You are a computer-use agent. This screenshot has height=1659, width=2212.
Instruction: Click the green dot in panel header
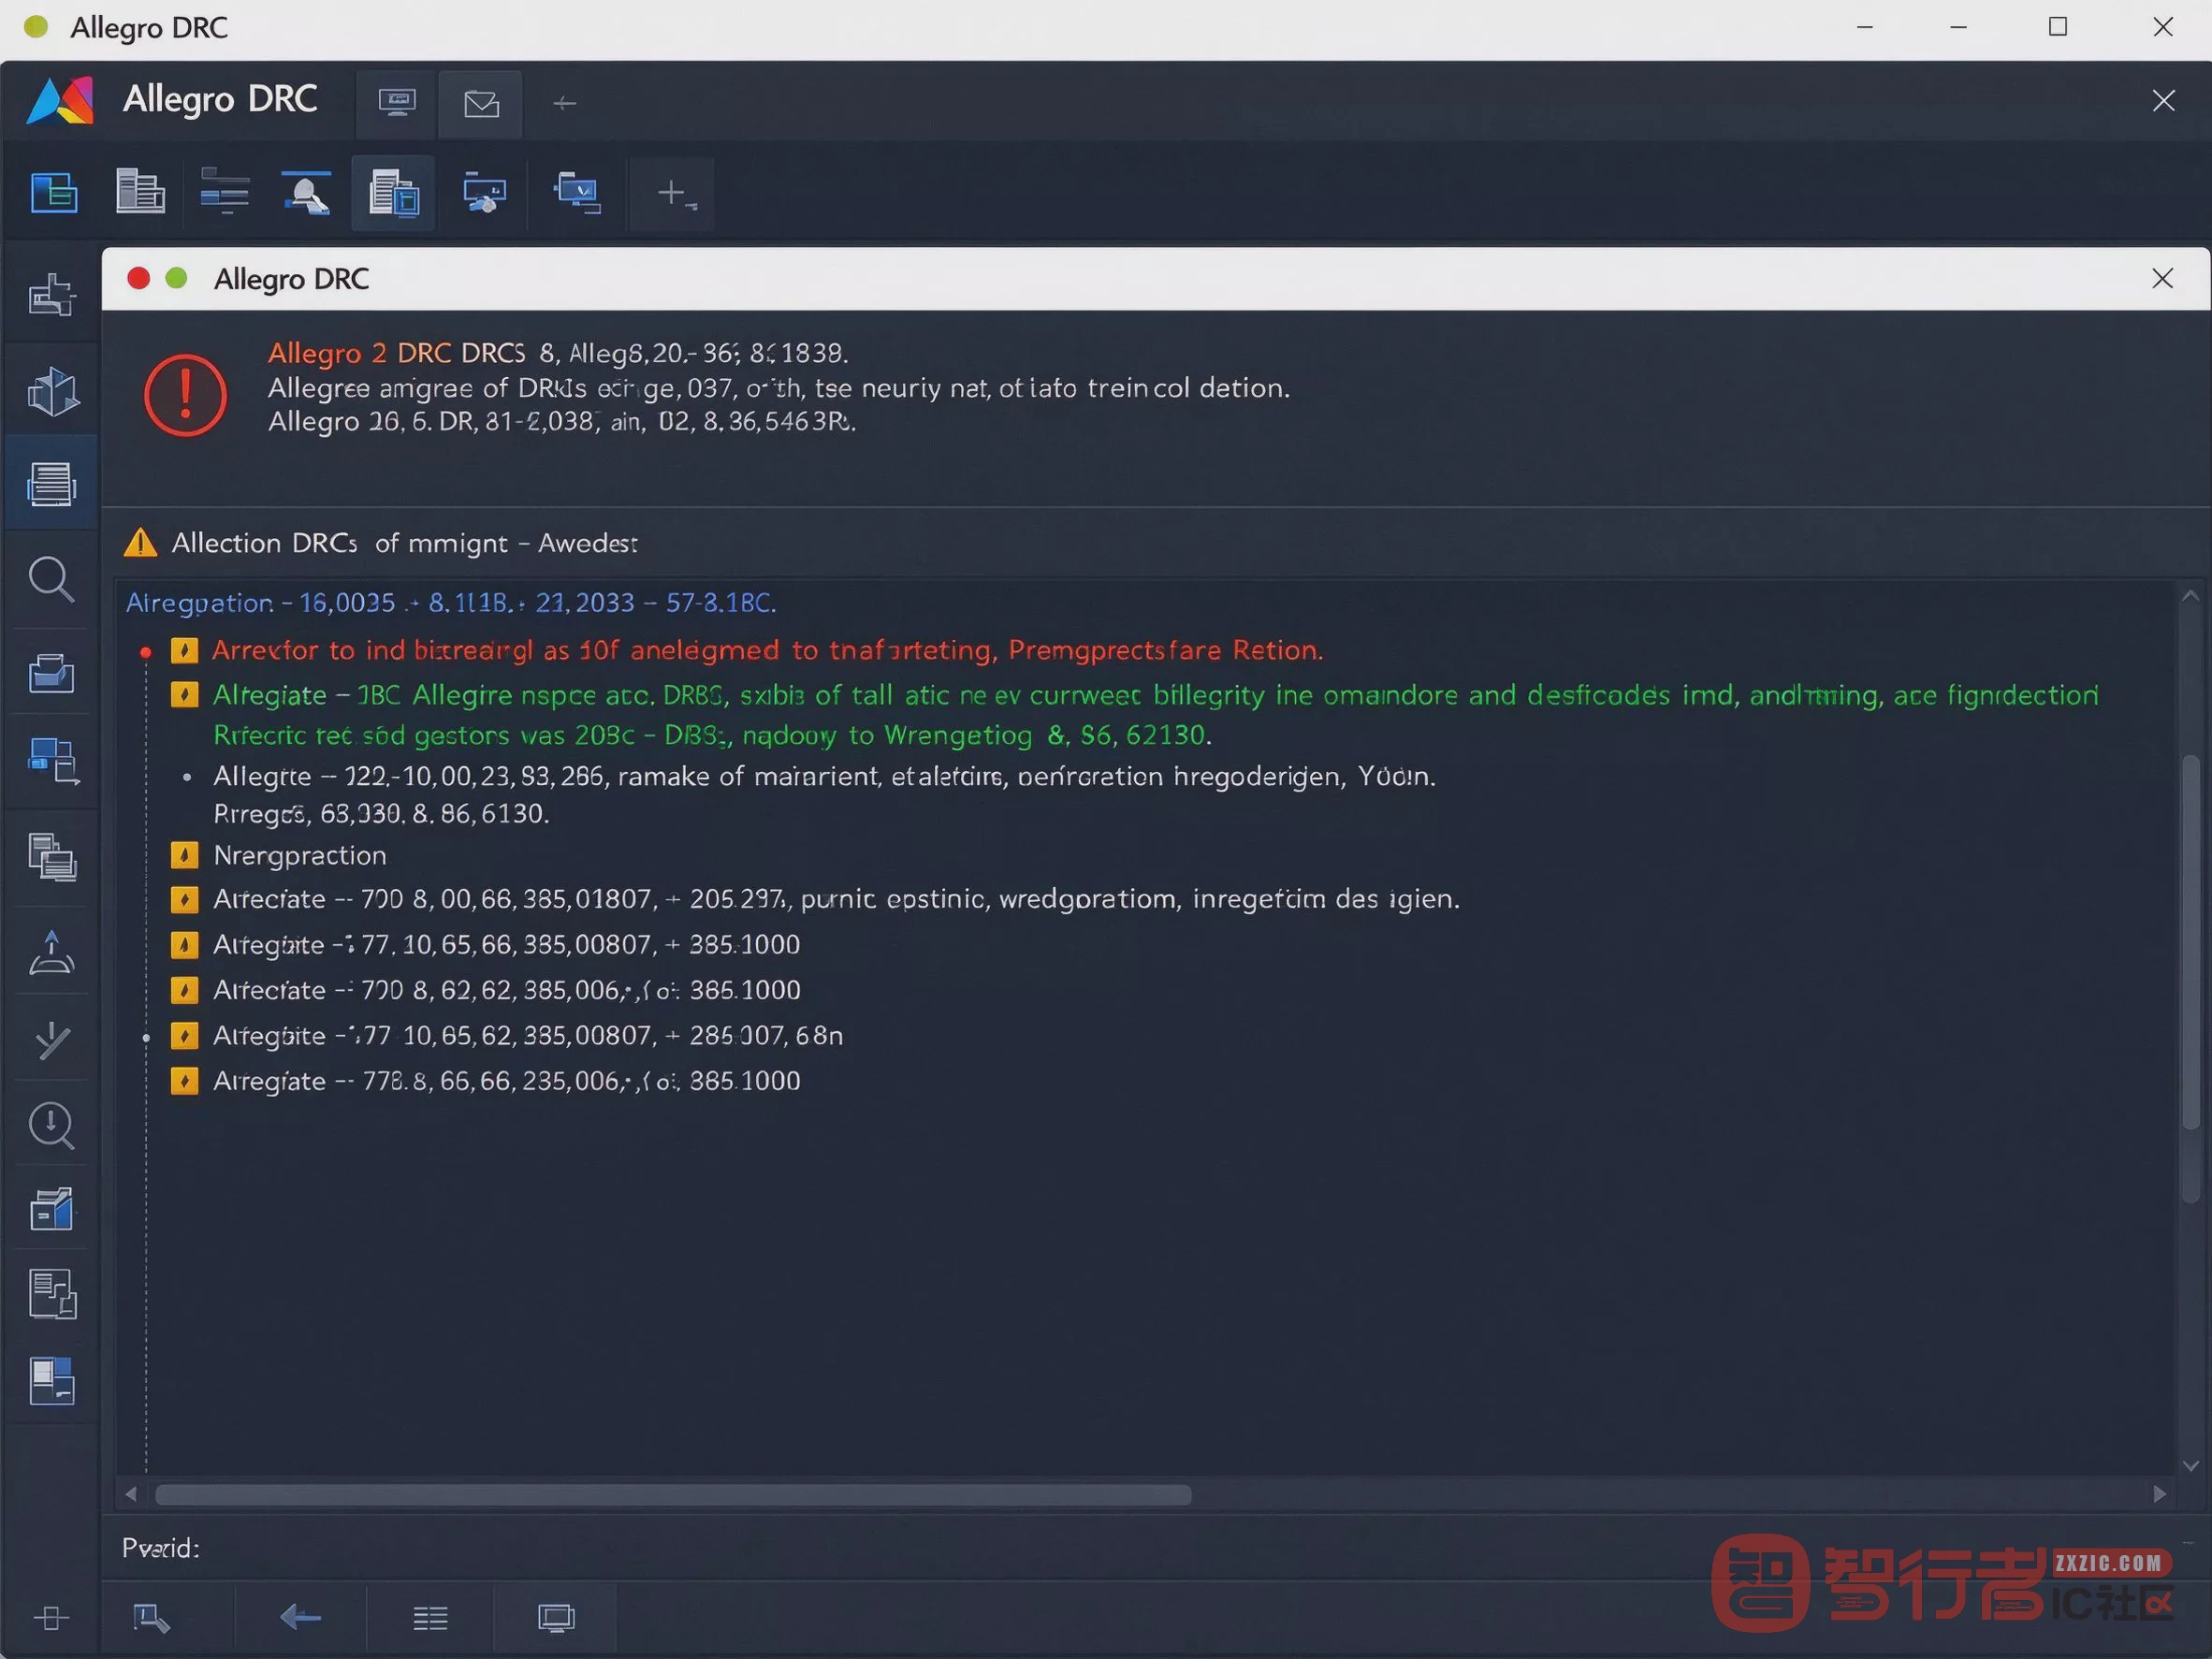click(176, 279)
